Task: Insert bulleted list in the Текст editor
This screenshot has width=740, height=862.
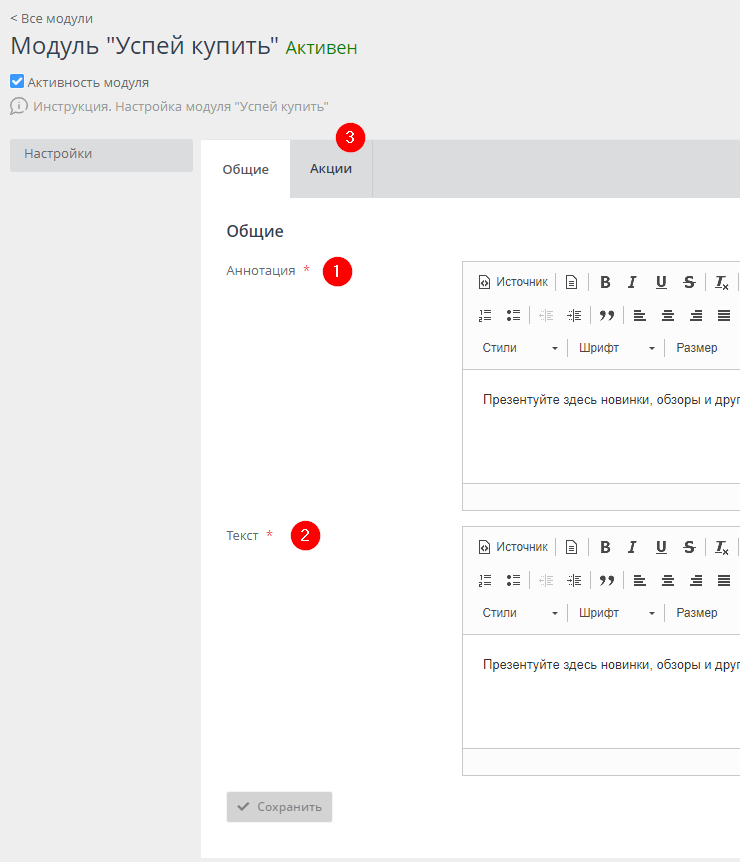Action: 513,580
